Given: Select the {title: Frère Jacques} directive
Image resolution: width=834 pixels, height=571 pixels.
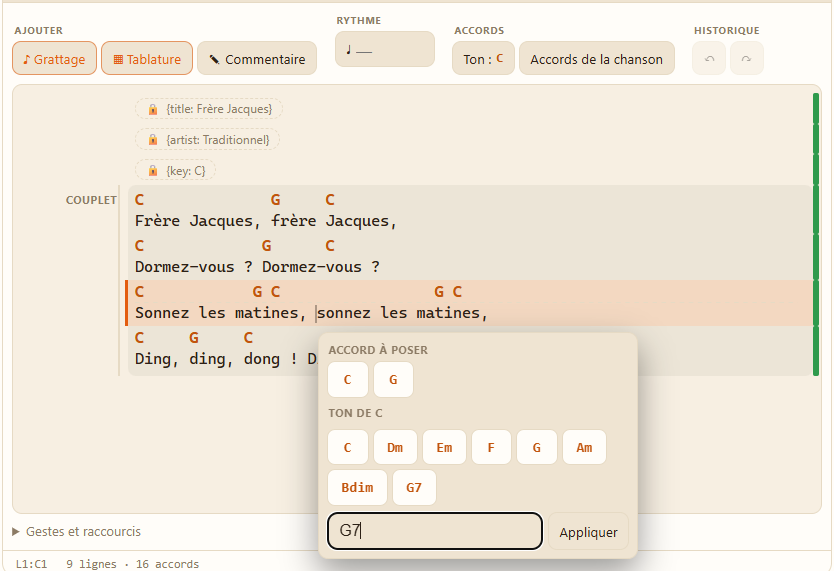Looking at the screenshot, I should (x=208, y=109).
